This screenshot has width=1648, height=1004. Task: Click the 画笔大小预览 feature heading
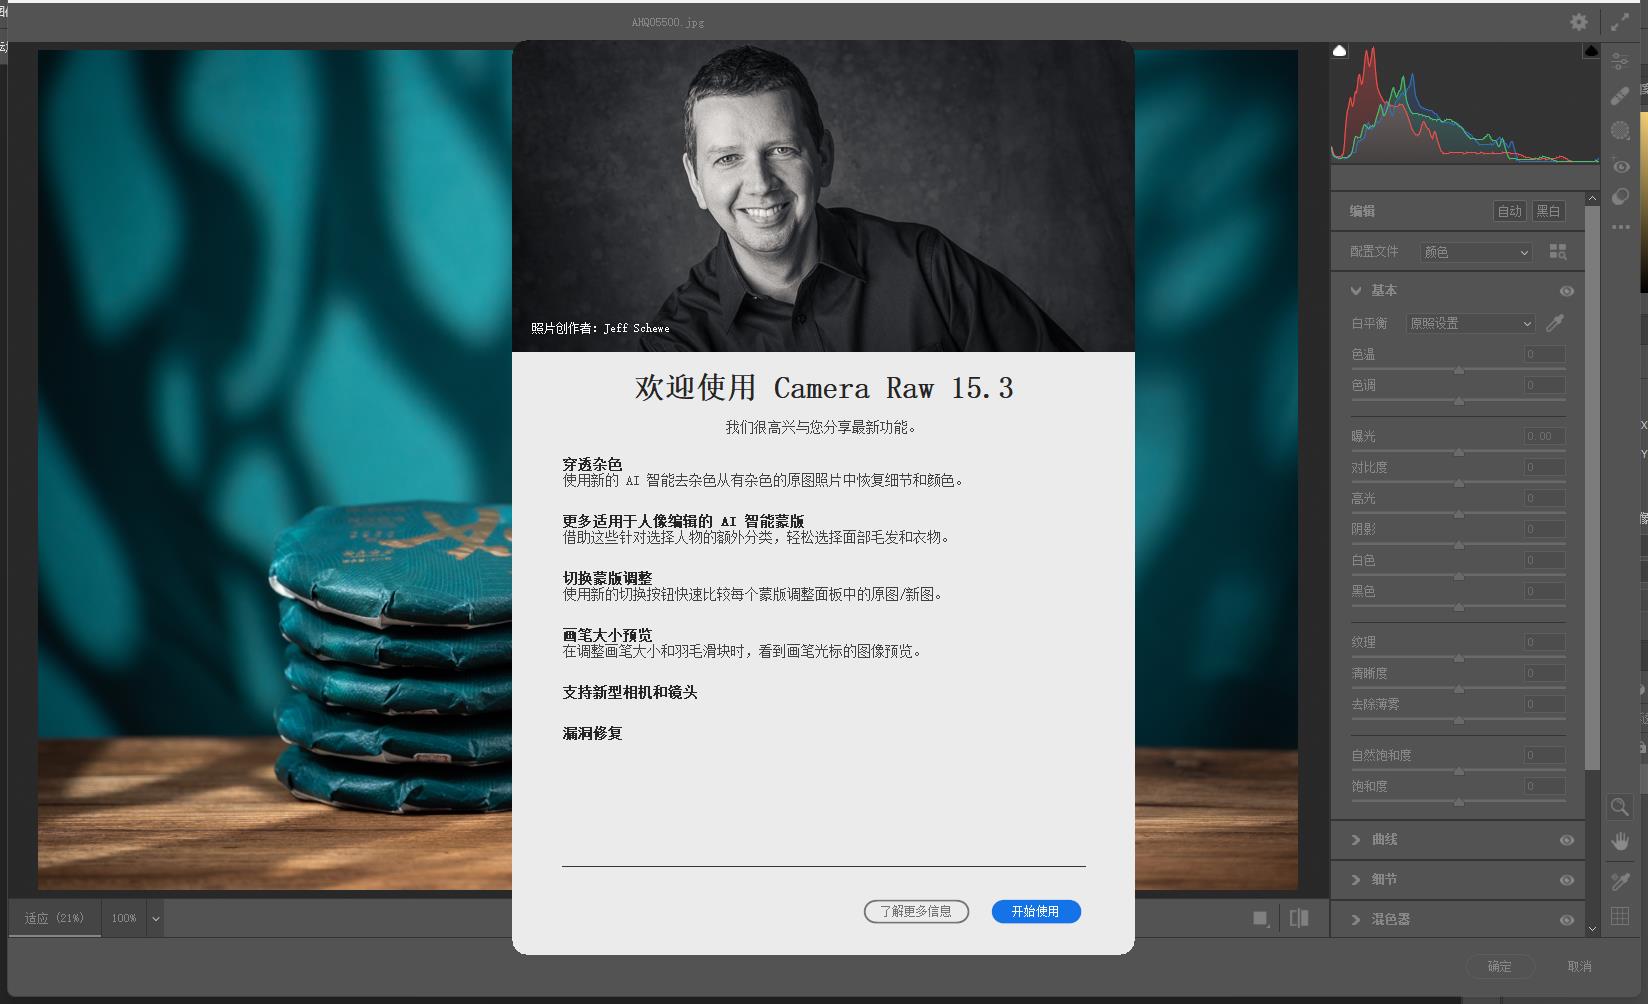pos(607,635)
